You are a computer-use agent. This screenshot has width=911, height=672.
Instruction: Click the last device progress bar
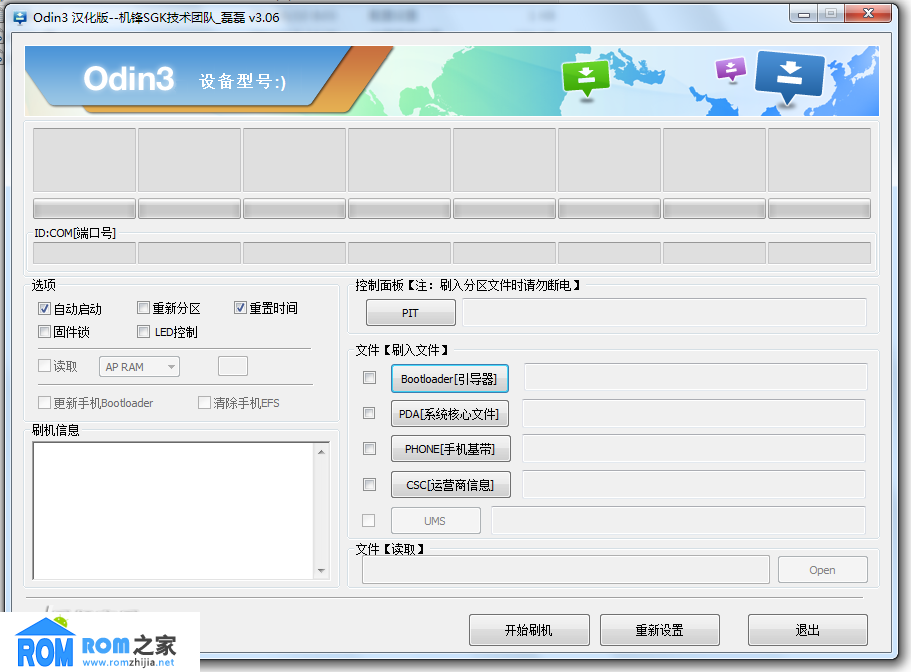pos(819,209)
